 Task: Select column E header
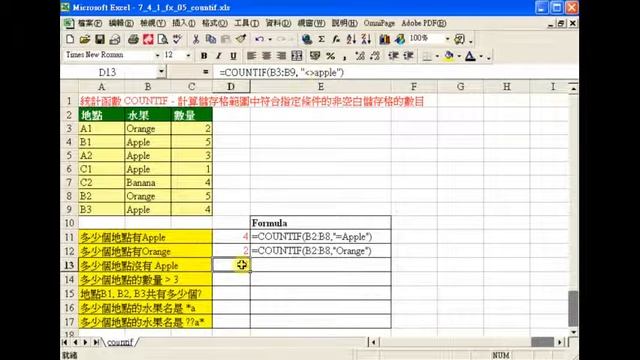pos(321,87)
